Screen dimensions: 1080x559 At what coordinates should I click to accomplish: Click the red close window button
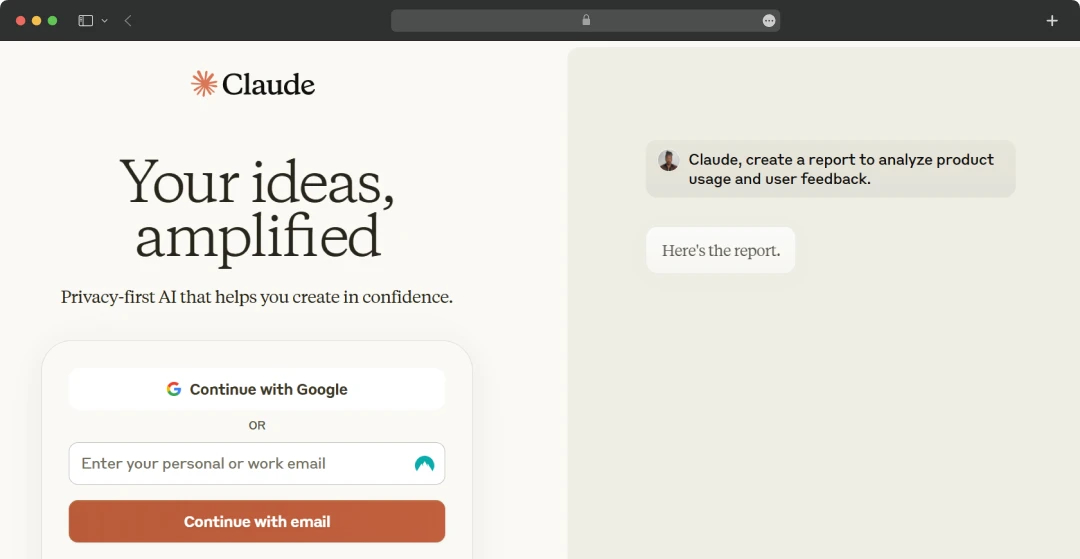tap(21, 21)
